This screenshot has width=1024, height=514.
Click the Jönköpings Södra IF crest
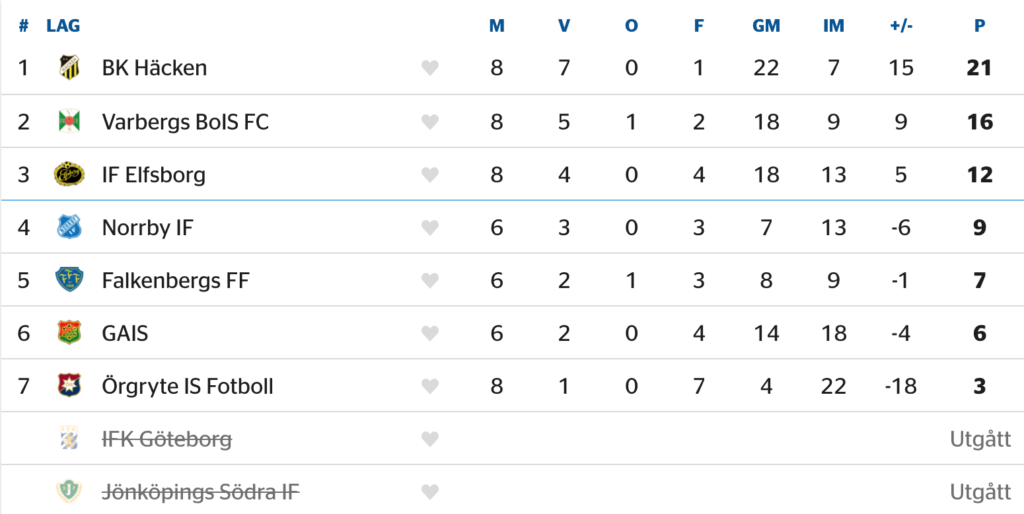click(68, 492)
